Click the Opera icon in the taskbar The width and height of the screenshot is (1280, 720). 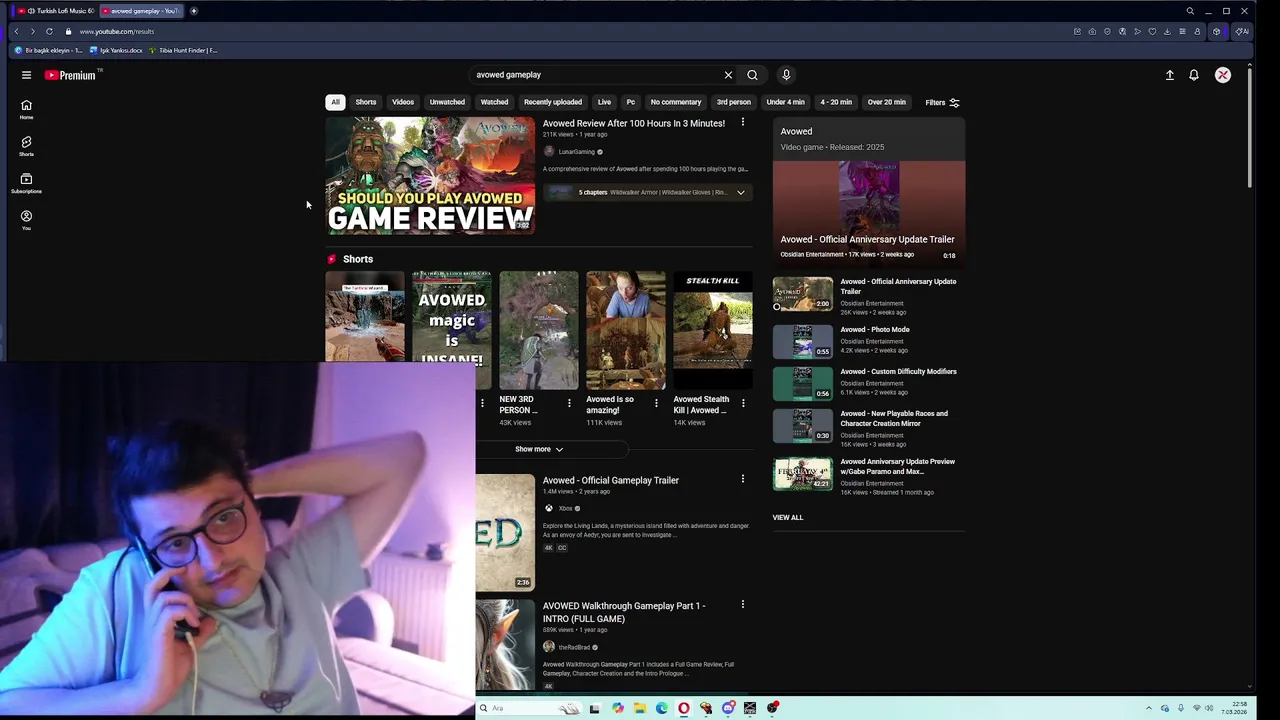[684, 708]
